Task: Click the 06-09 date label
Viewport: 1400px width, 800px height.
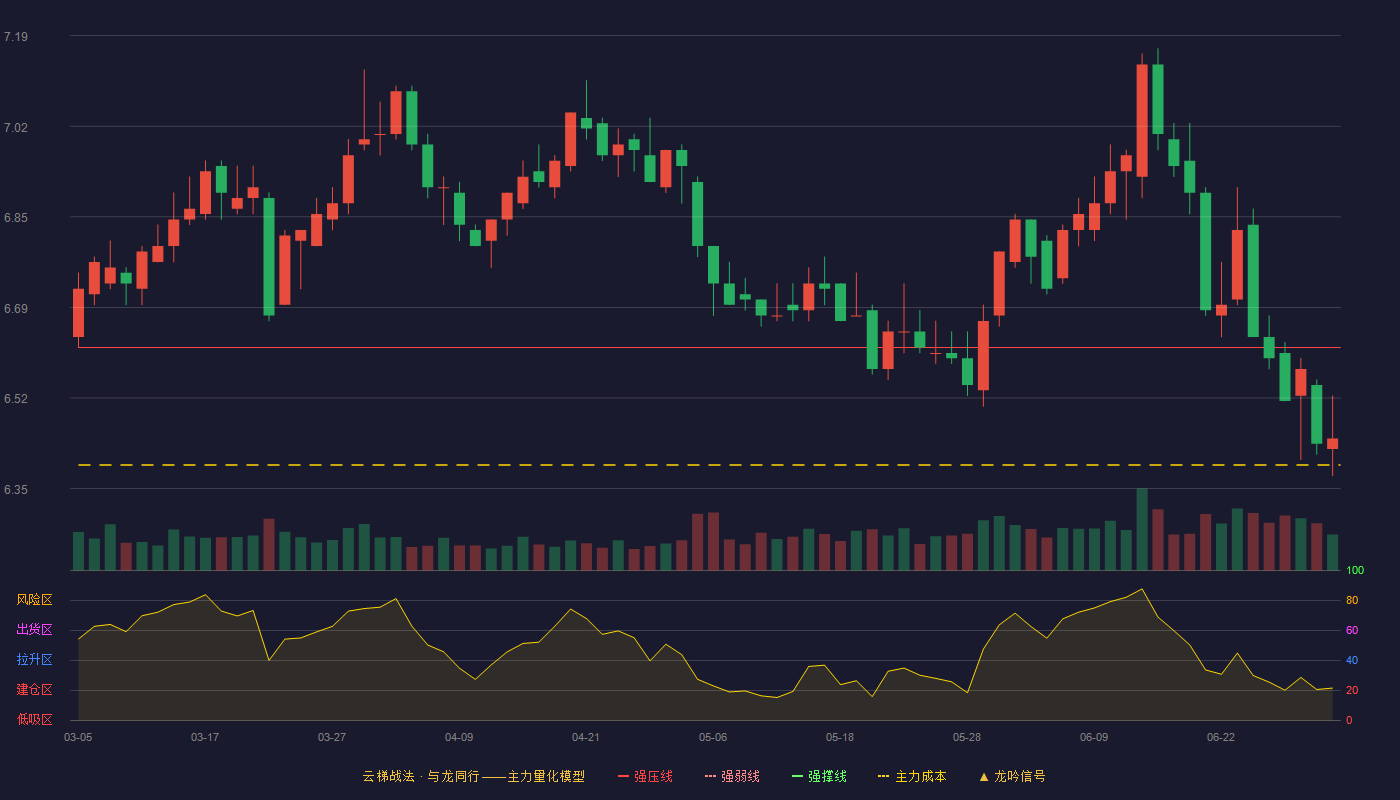Action: pos(1094,737)
